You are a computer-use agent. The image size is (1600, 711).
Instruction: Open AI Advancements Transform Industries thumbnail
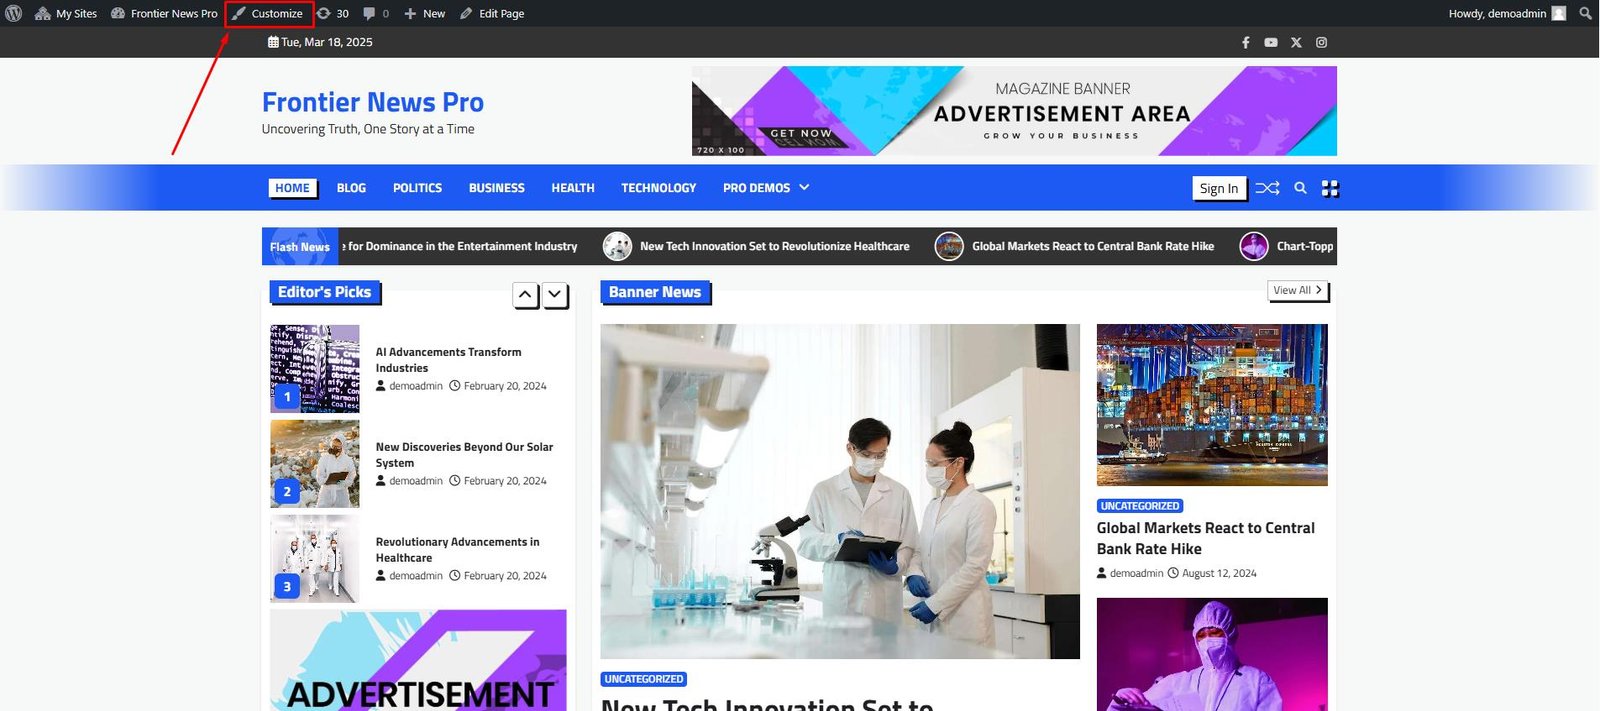point(315,368)
